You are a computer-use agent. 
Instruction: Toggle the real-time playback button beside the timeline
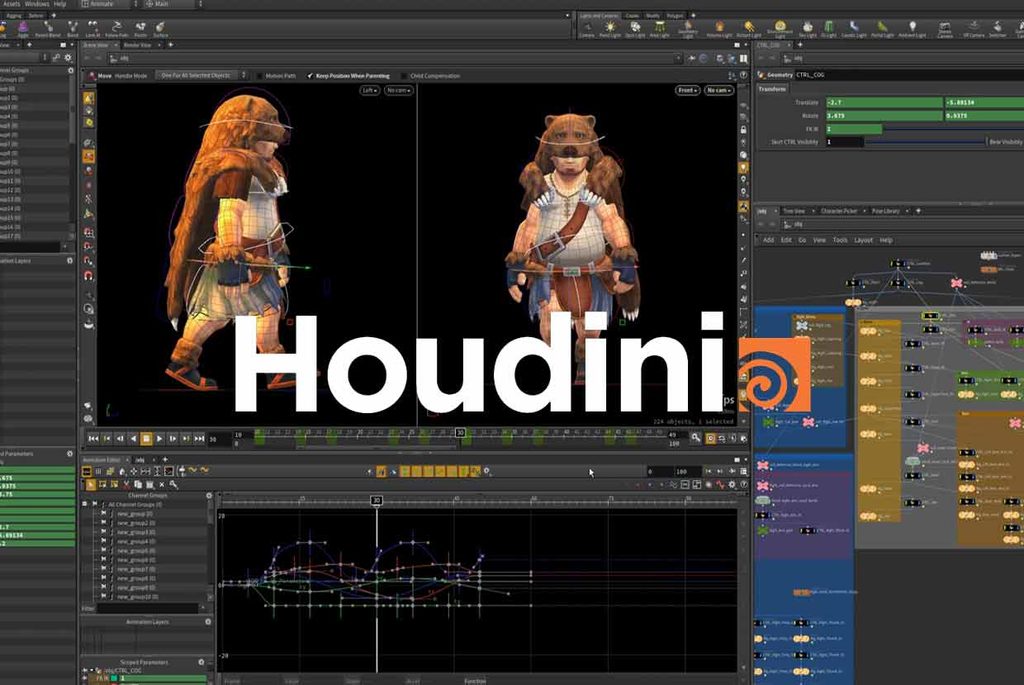pos(711,438)
